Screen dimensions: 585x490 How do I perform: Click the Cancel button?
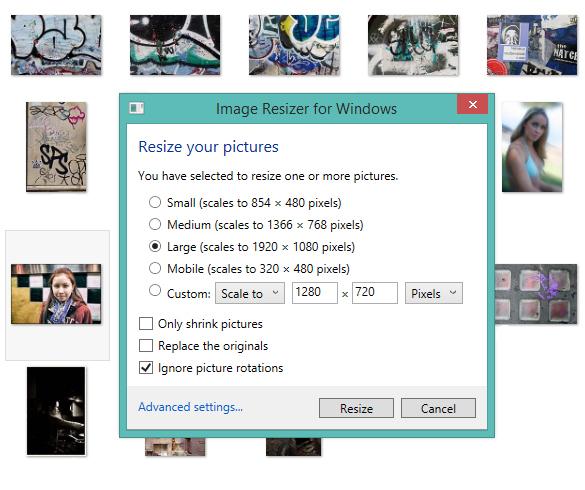point(438,408)
